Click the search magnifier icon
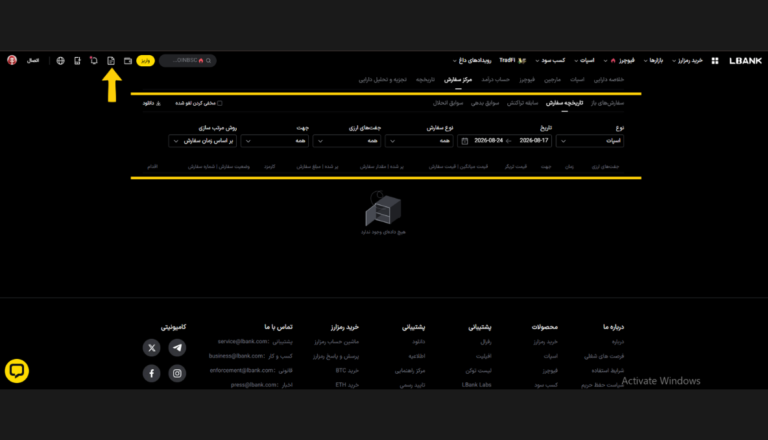Viewport: 768px width, 440px height. click(x=209, y=61)
